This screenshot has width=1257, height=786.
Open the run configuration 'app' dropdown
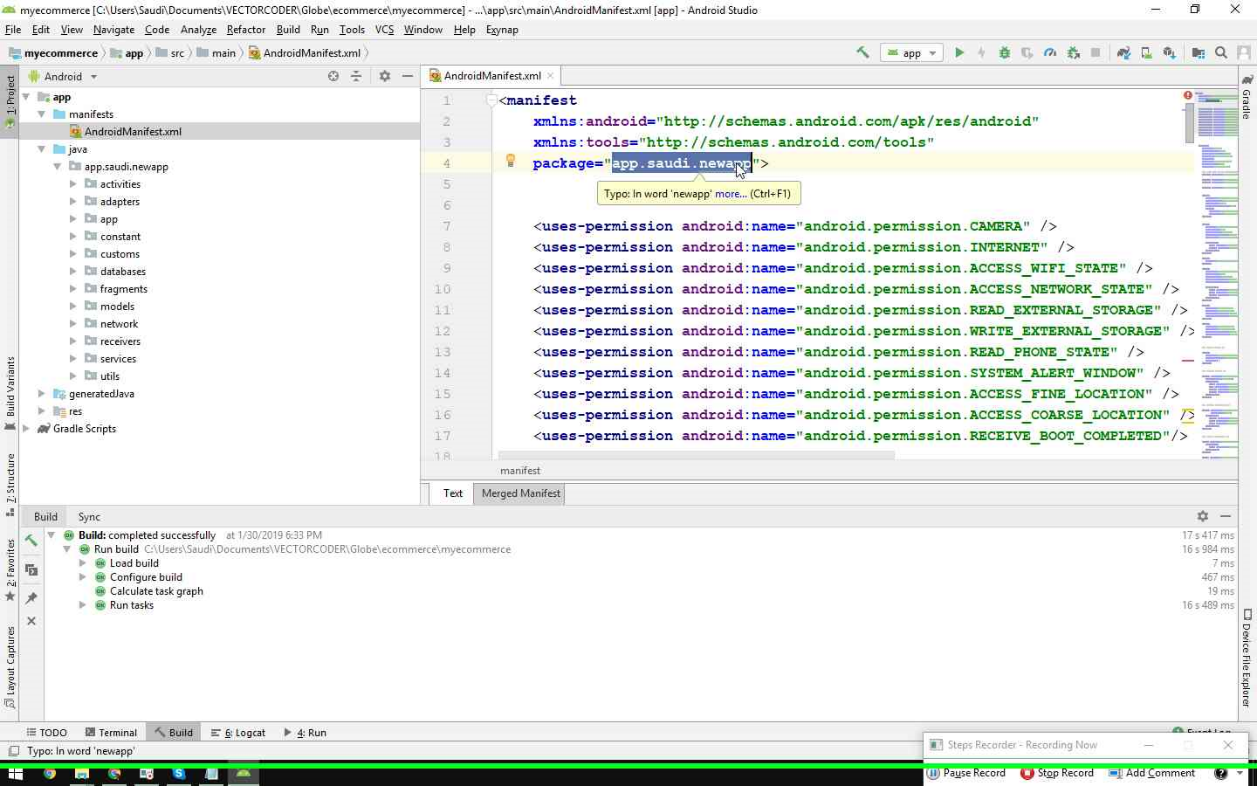click(912, 53)
